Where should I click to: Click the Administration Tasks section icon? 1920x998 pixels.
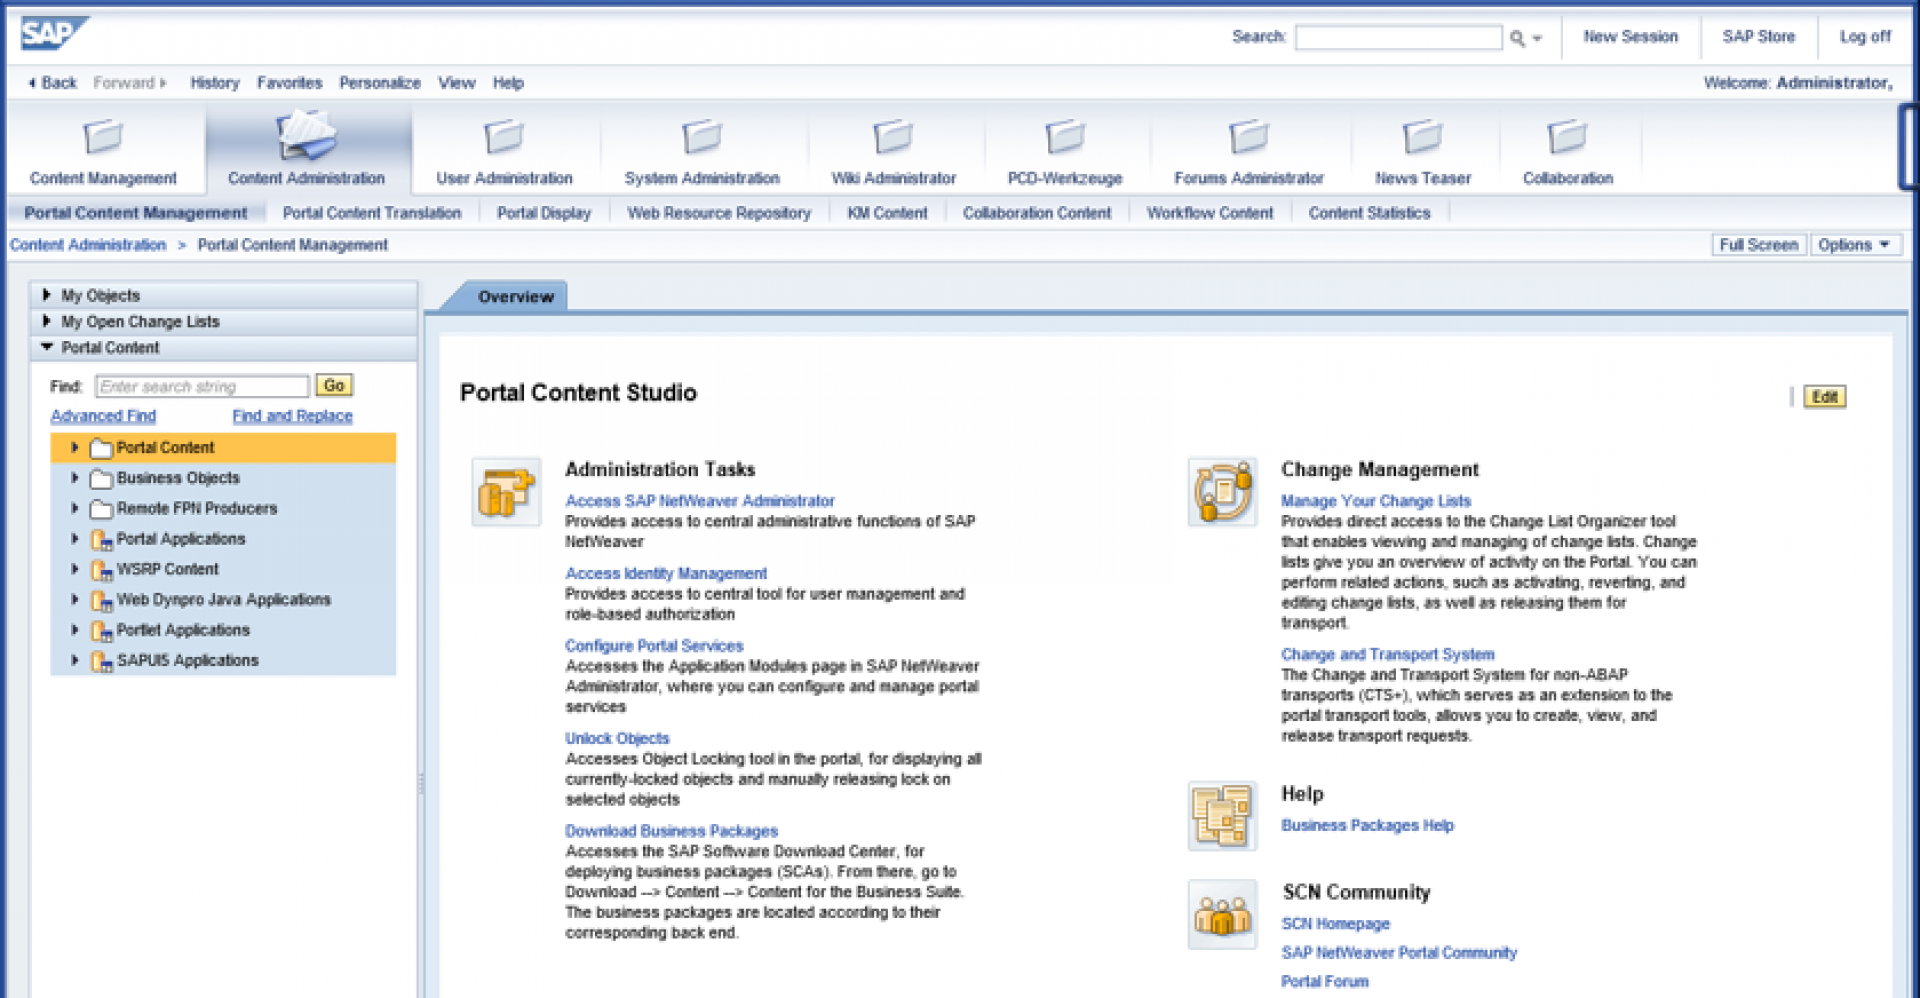point(506,492)
